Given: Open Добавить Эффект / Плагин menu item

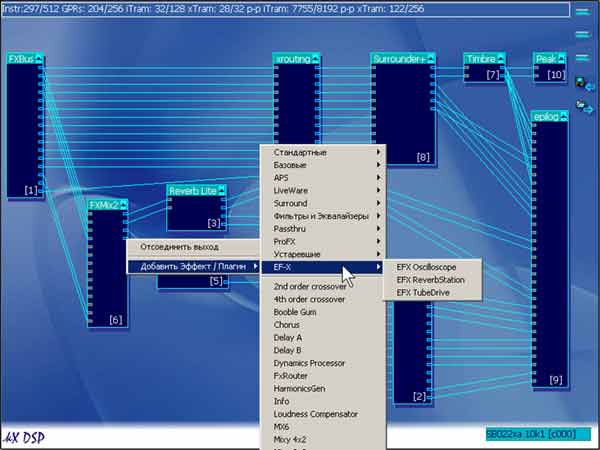Looking at the screenshot, I should pos(194,266).
